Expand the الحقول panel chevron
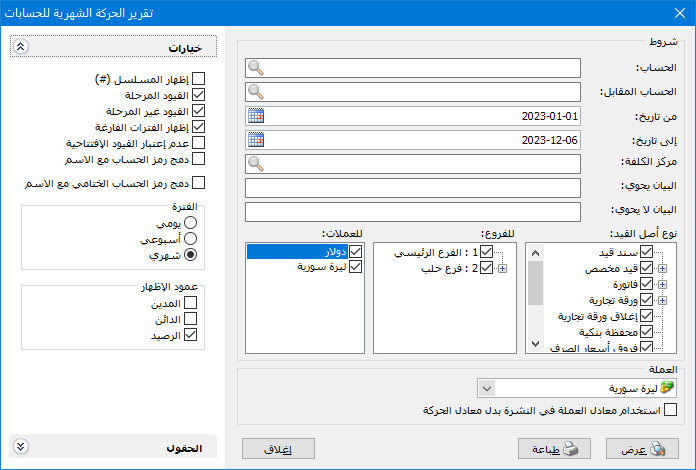 coord(20,446)
